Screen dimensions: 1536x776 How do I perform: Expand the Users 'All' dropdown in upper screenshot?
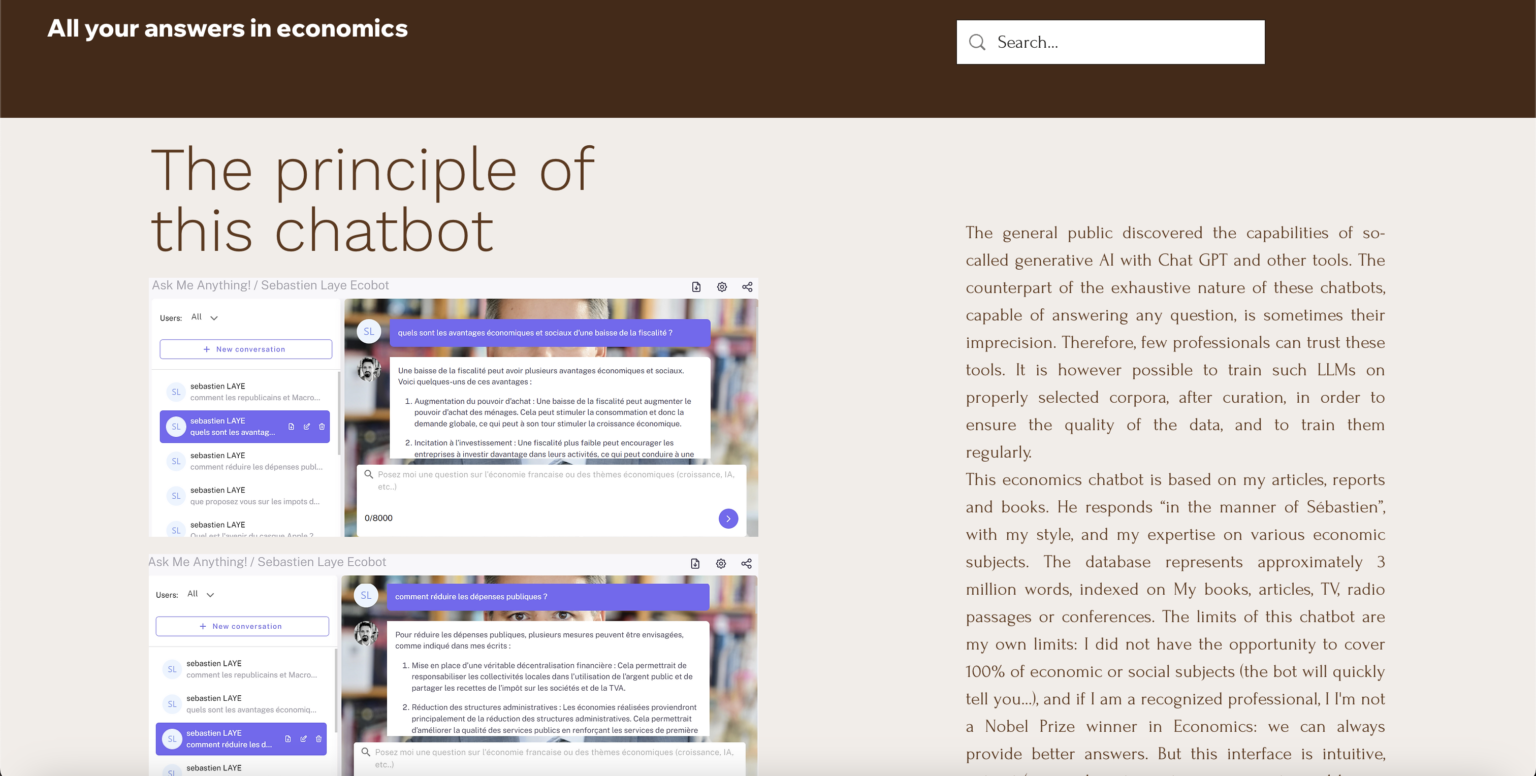(x=204, y=318)
